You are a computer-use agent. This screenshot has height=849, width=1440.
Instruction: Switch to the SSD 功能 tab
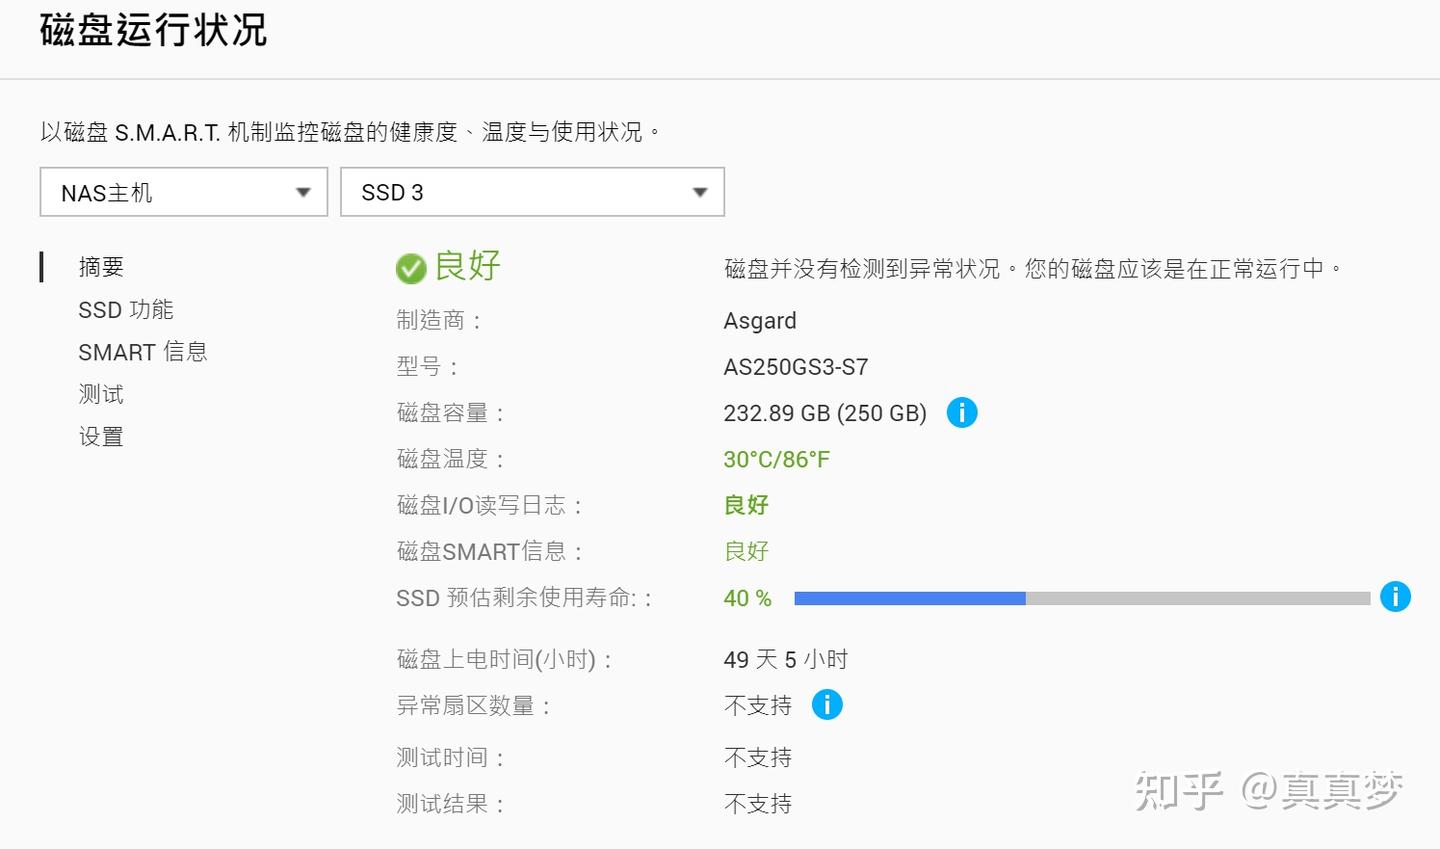126,310
